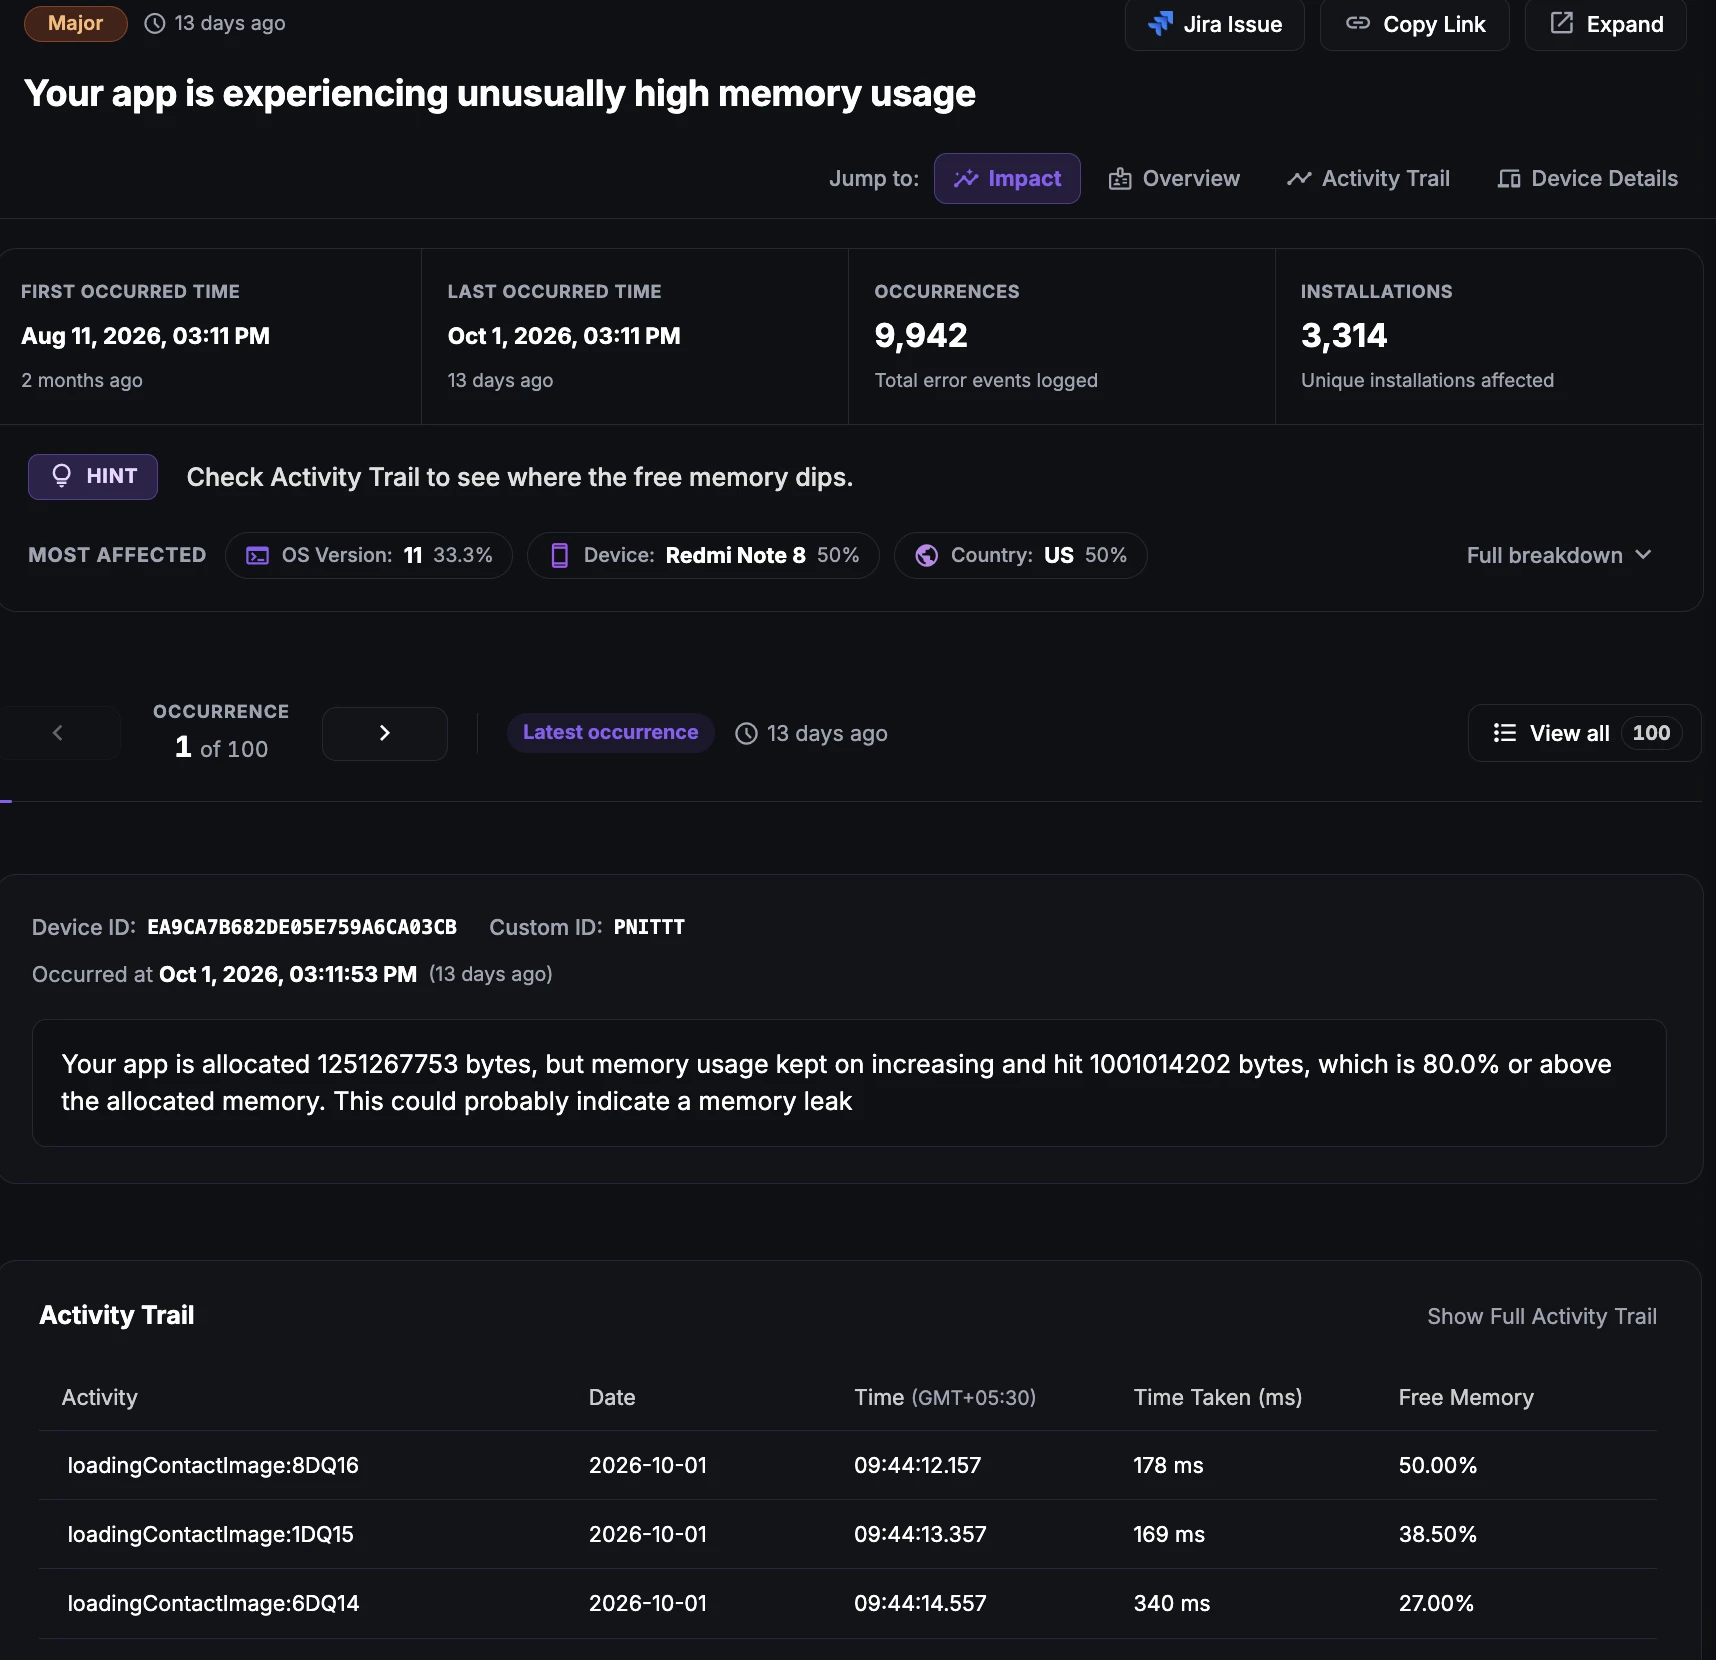
Task: Click Device ID EA9CA7B682DE05E759A6CA03CB
Action: [302, 927]
